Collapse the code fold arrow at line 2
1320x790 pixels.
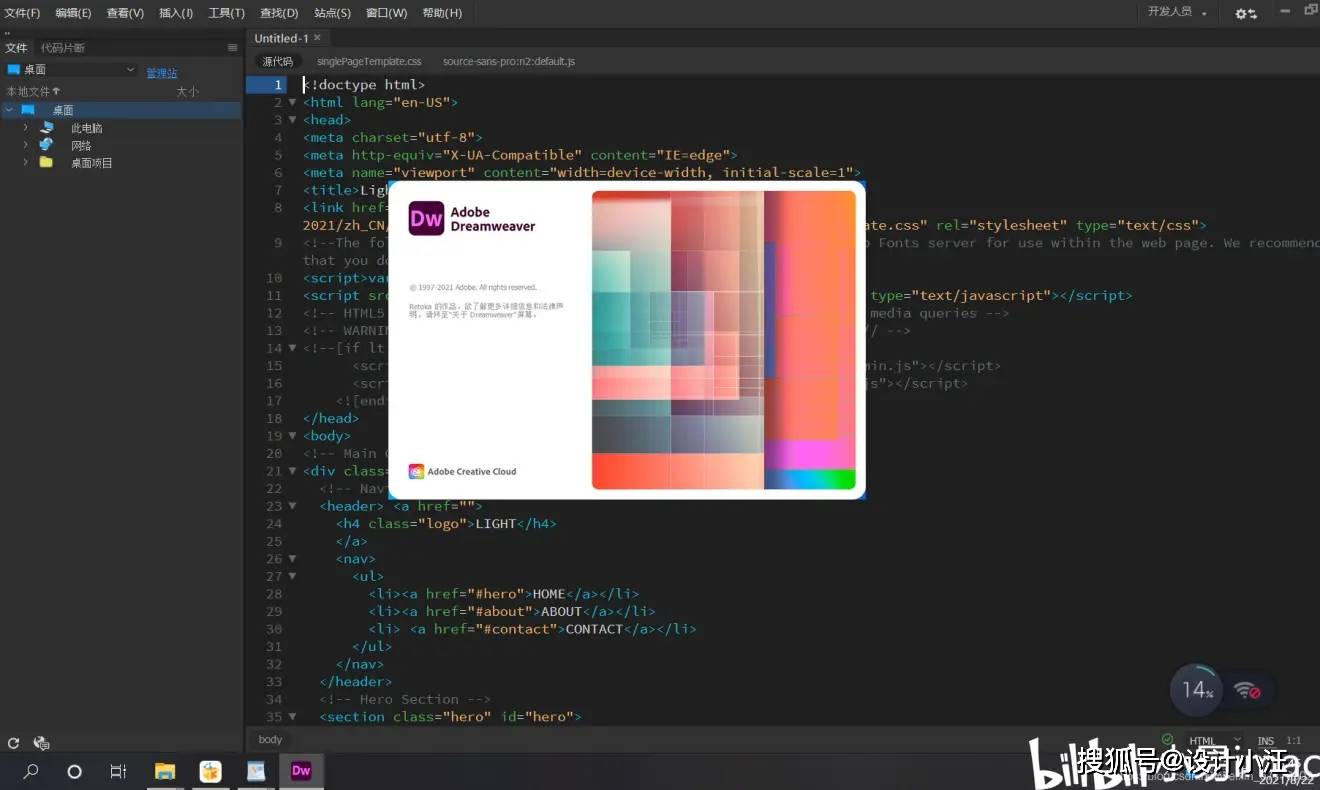292,102
